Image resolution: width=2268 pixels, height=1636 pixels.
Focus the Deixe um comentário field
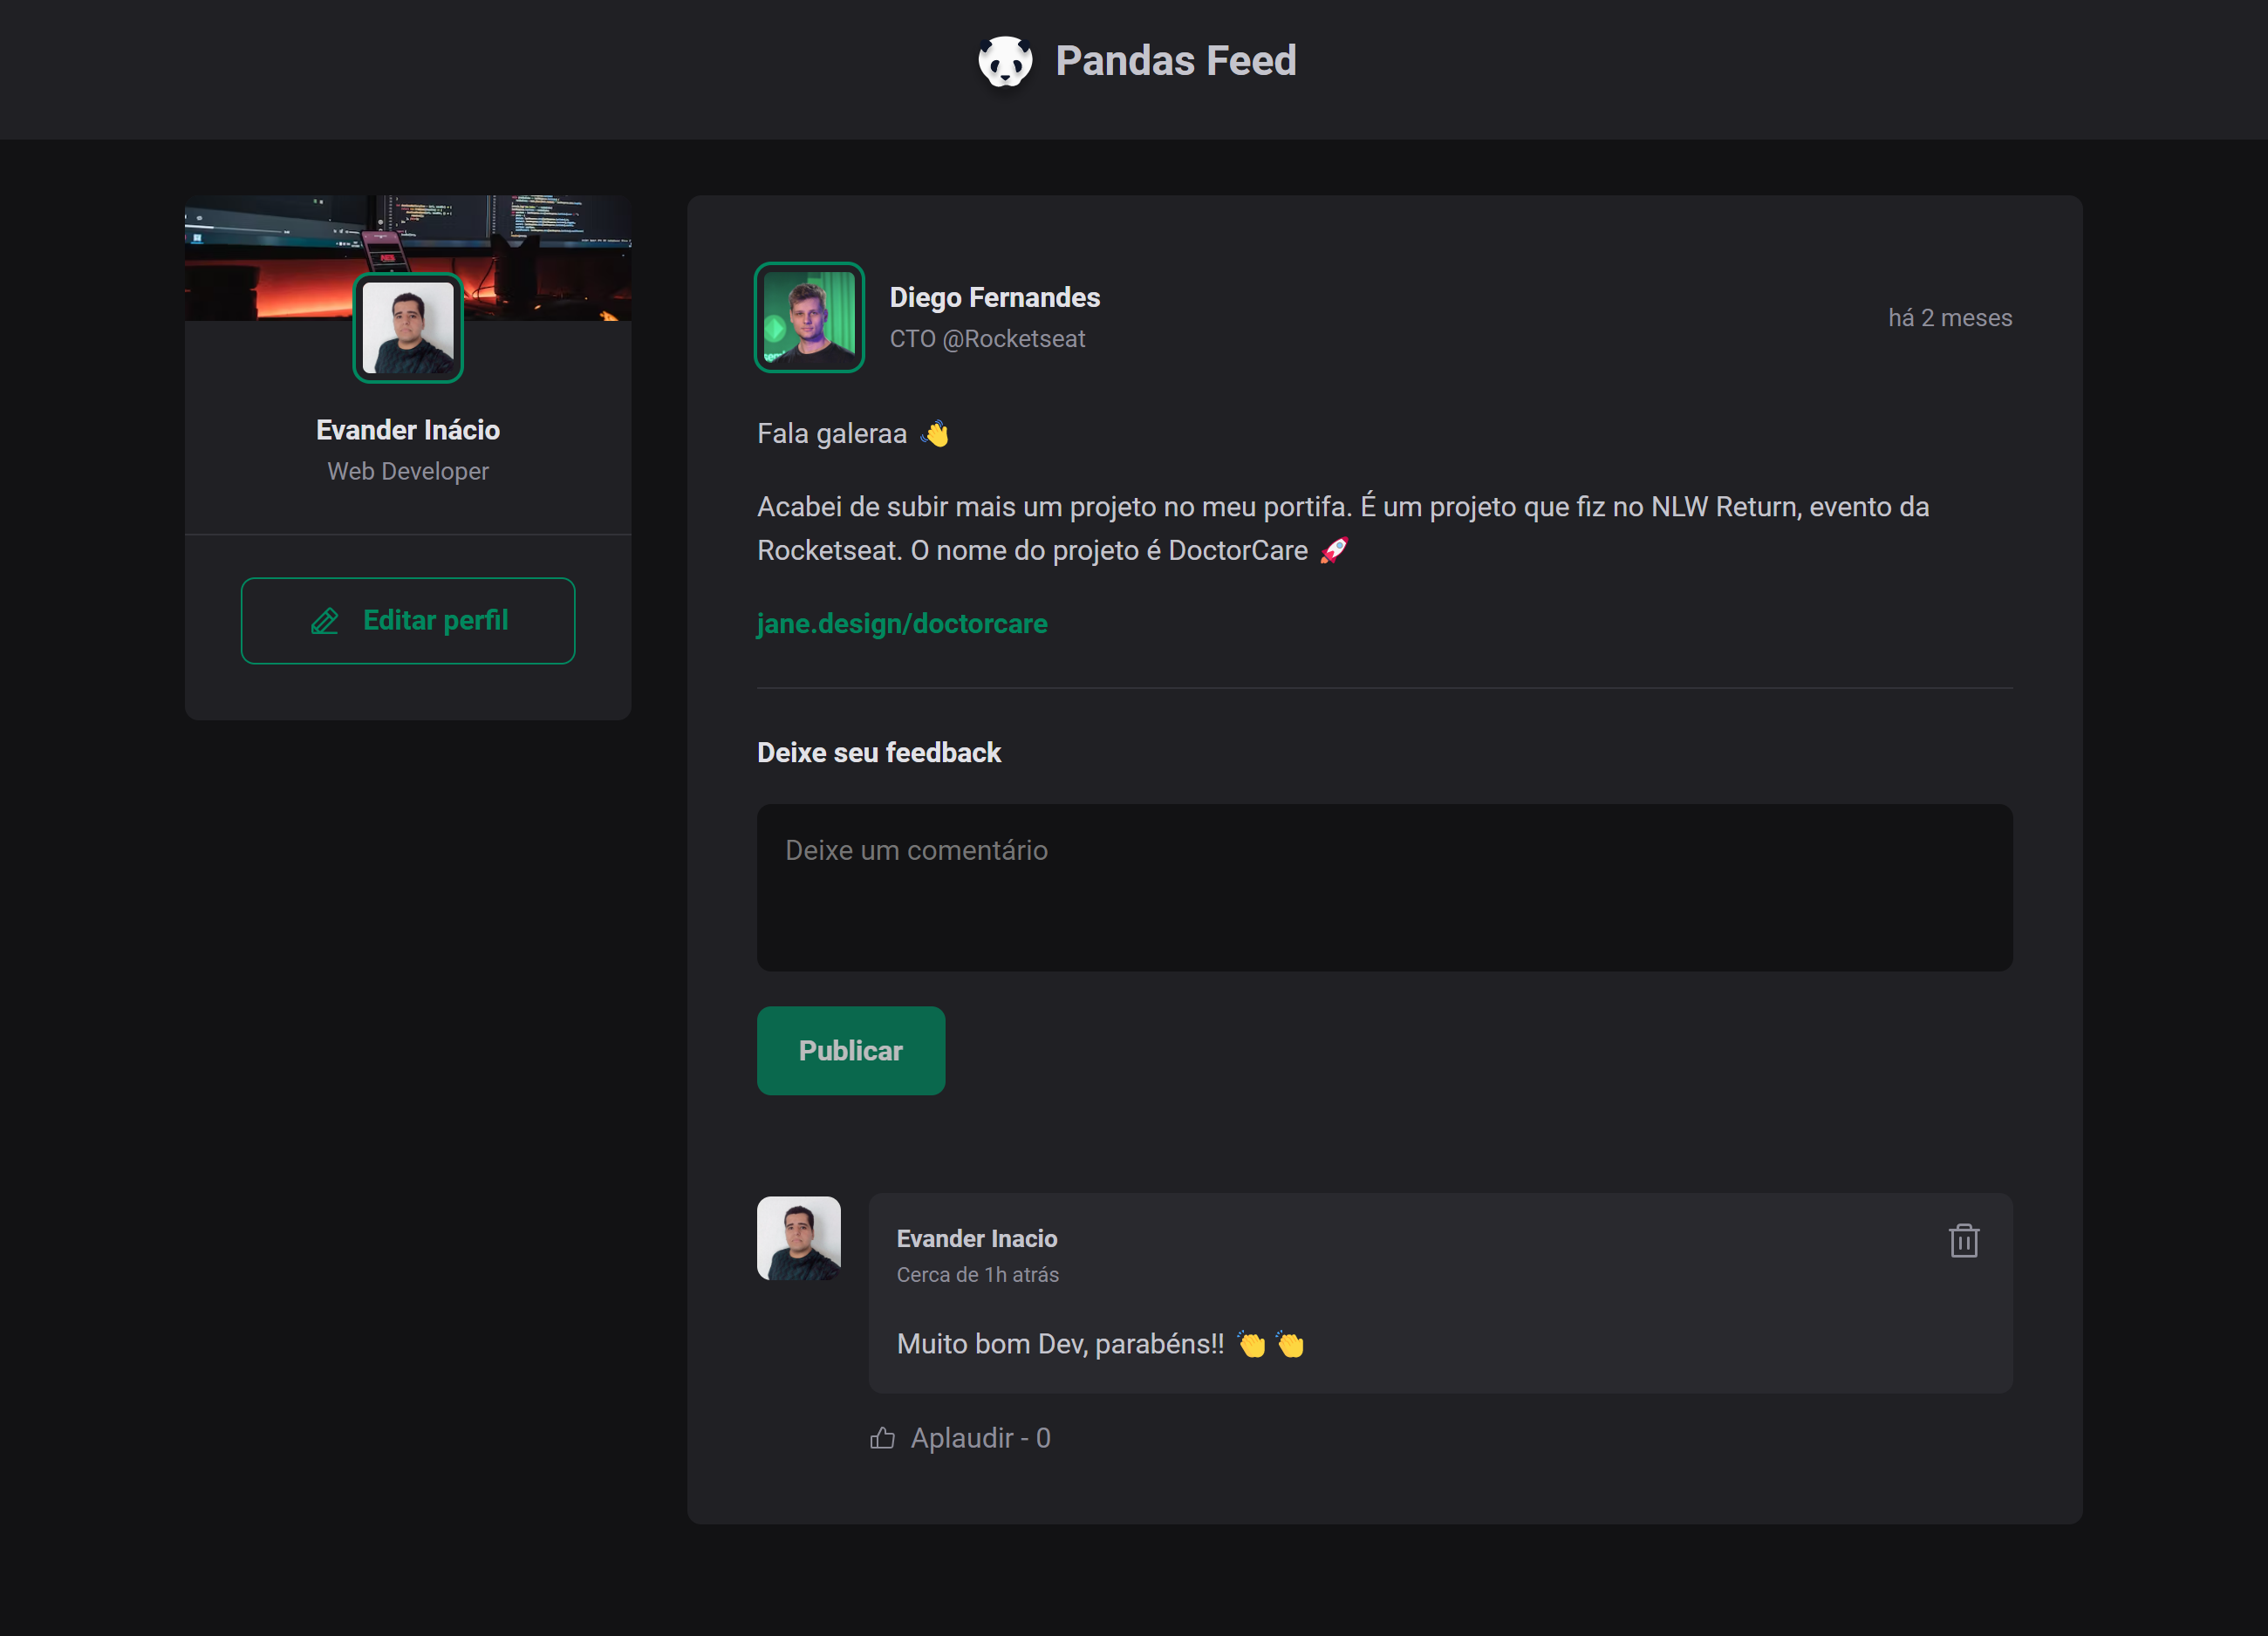click(1384, 887)
